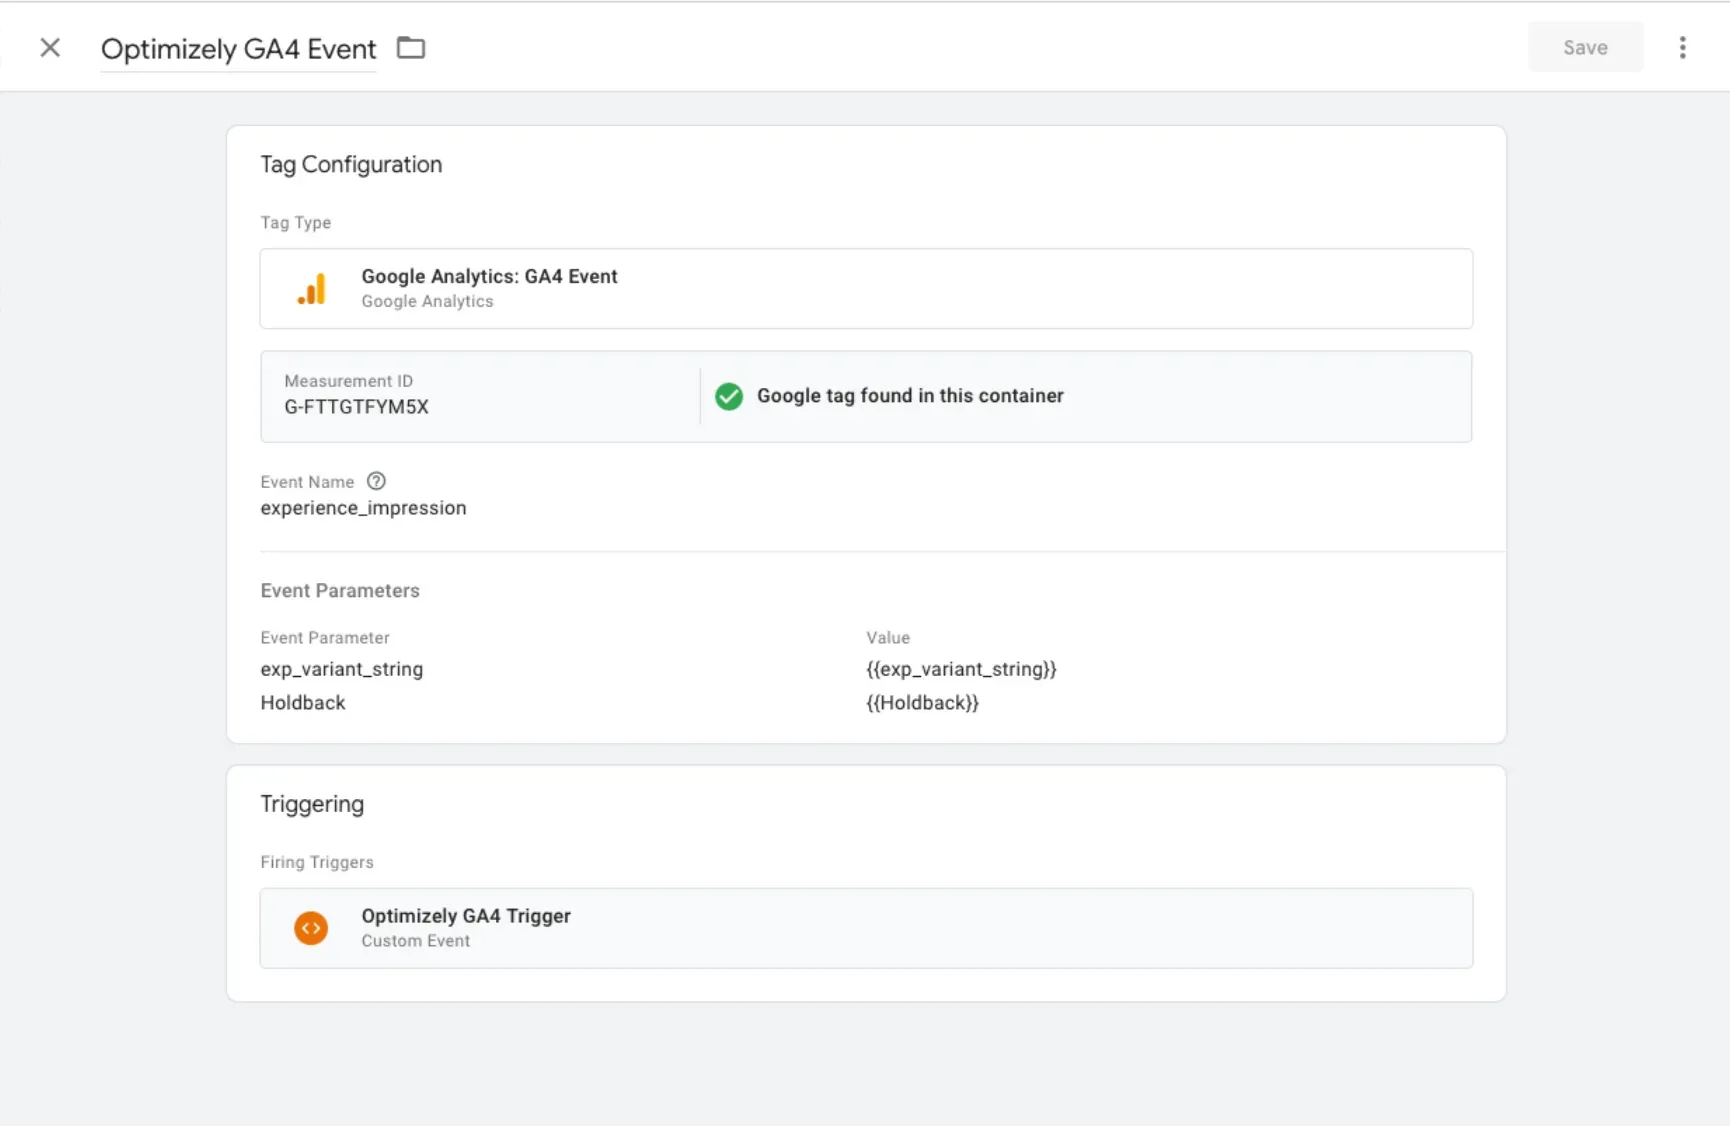Open the Event Name help icon
1730x1126 pixels.
[x=376, y=481]
